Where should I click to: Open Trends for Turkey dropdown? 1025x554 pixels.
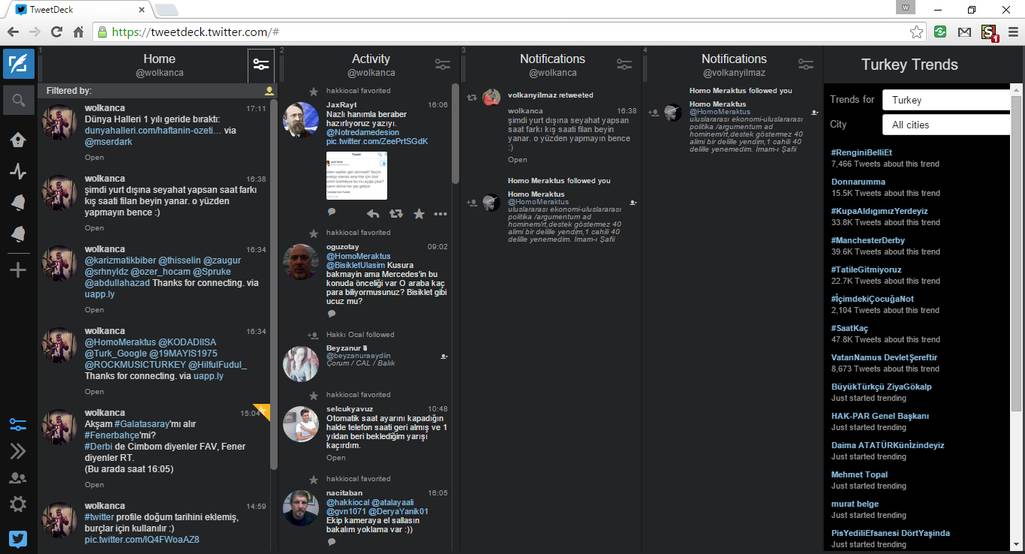(946, 100)
